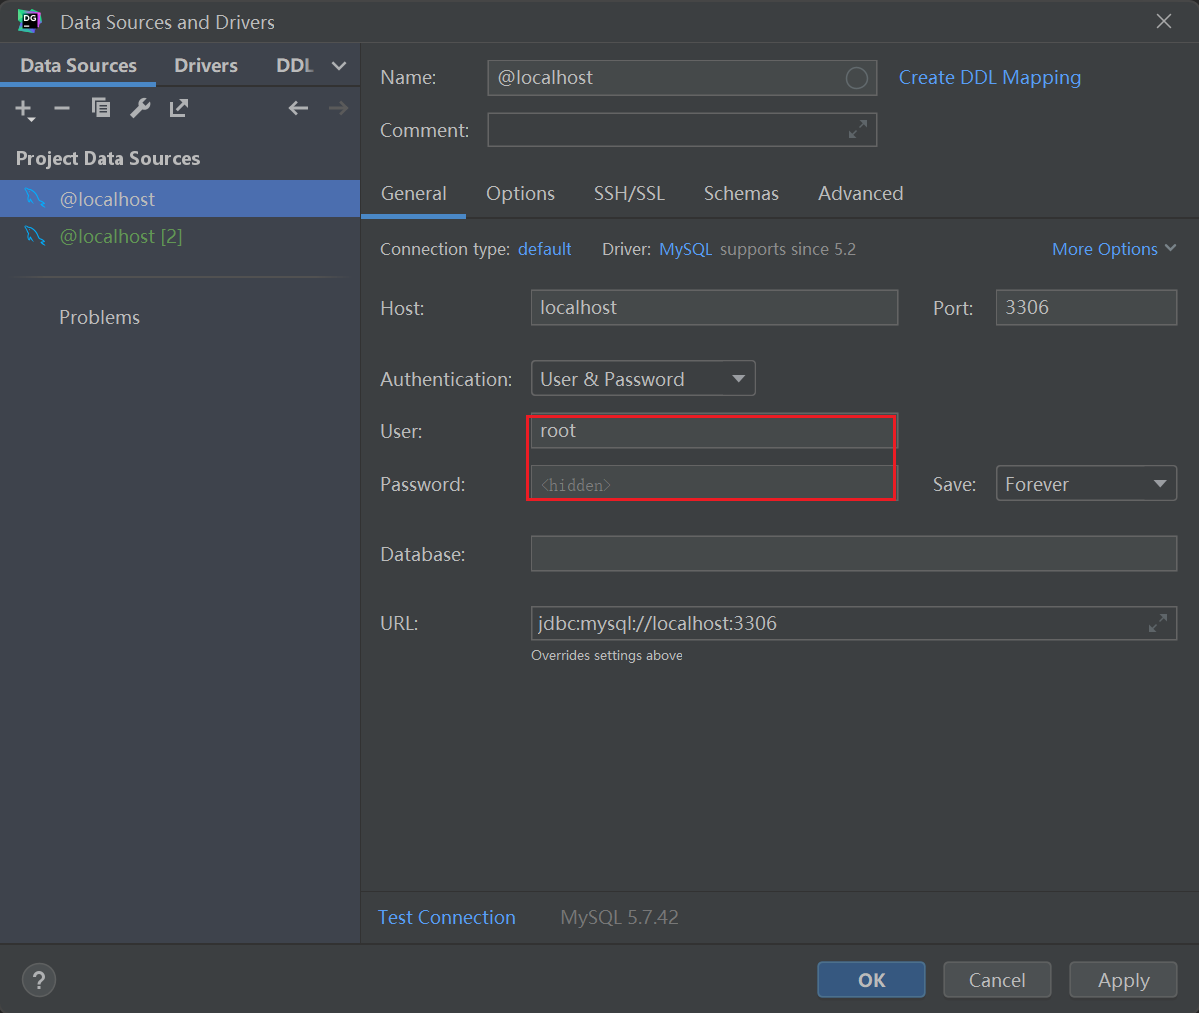The width and height of the screenshot is (1199, 1013).
Task: Open help with the question mark button
Action: [39, 980]
